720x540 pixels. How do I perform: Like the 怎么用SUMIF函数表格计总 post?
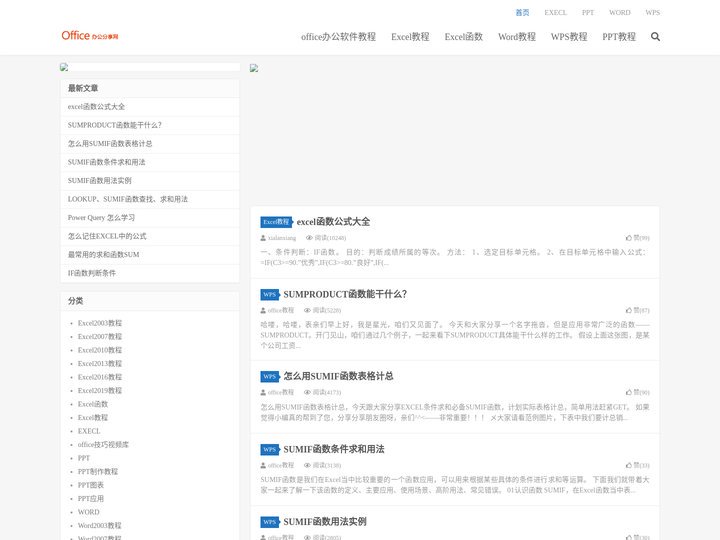click(637, 392)
